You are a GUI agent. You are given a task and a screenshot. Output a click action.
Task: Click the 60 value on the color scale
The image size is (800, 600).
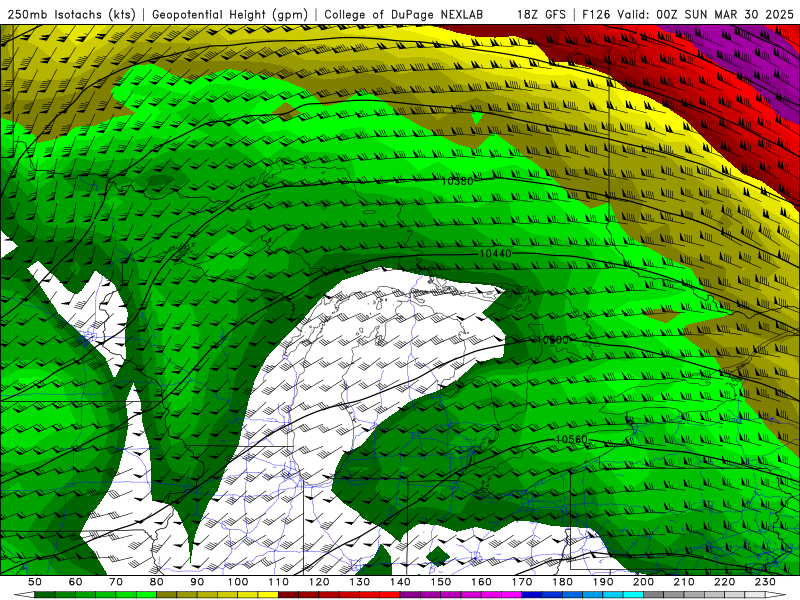click(76, 582)
